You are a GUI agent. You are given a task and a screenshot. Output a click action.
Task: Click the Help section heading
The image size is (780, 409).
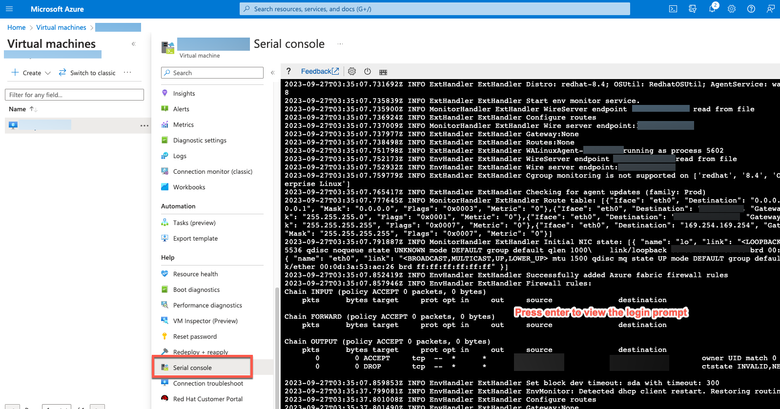coord(168,258)
